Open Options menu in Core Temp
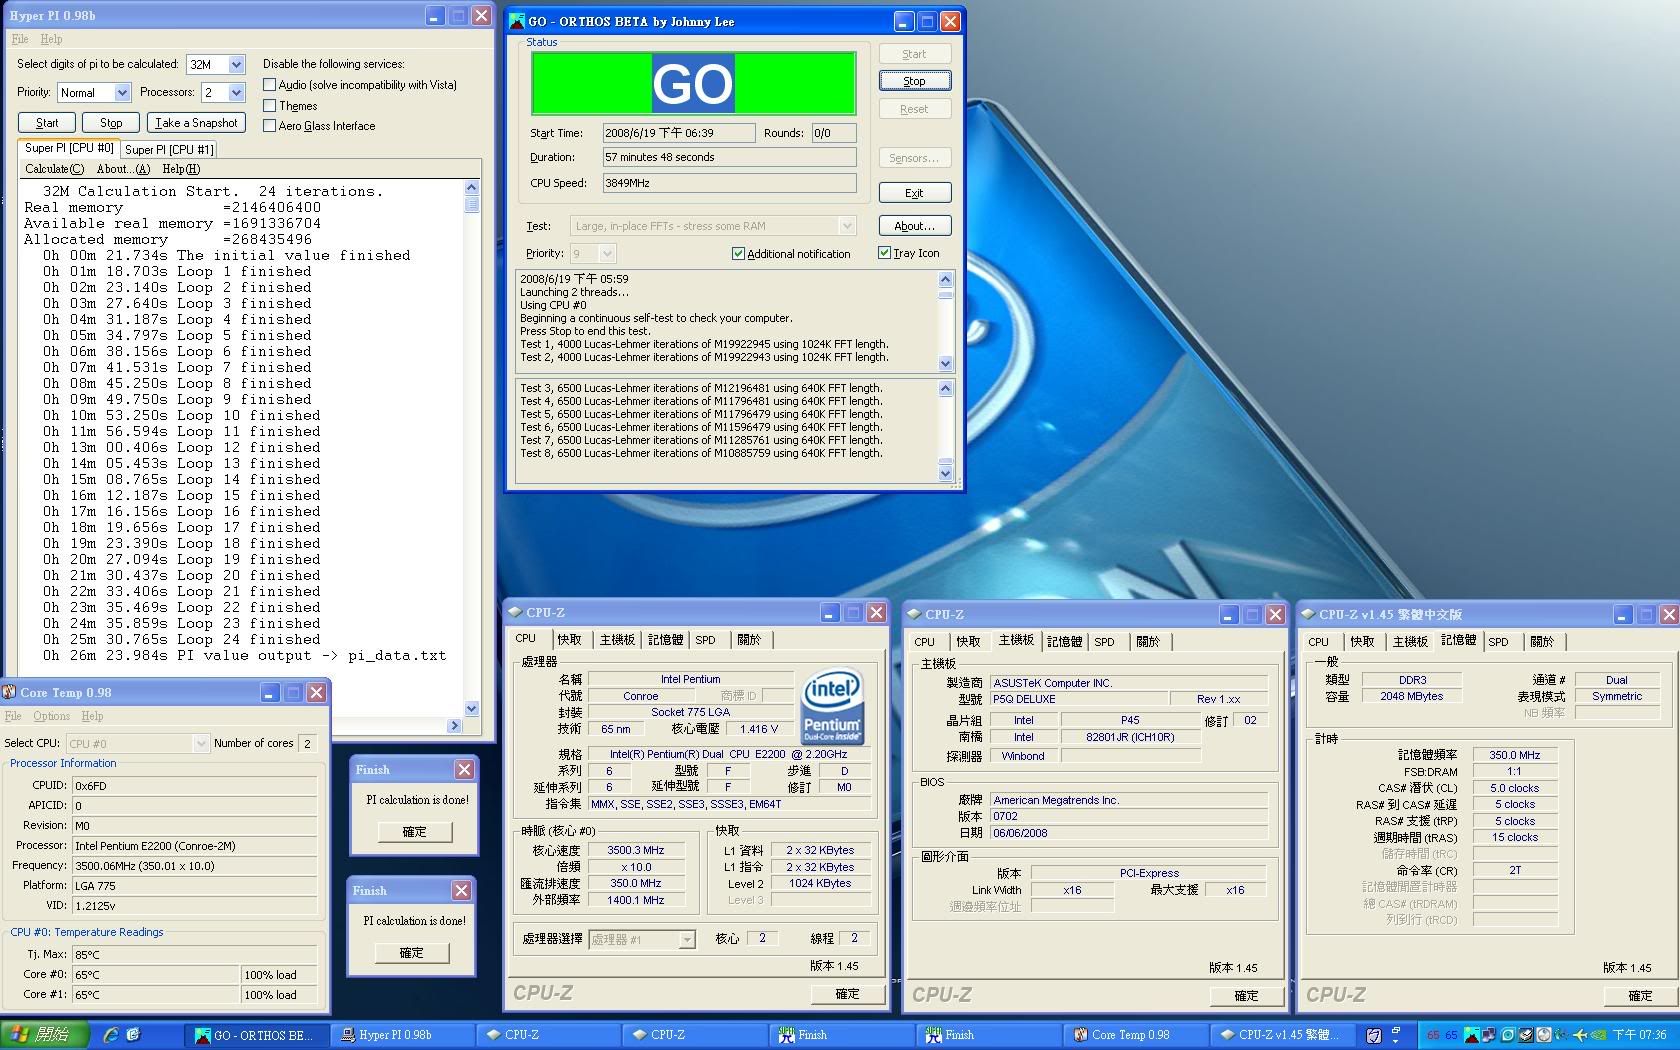Viewport: 1680px width, 1050px height. tap(51, 716)
